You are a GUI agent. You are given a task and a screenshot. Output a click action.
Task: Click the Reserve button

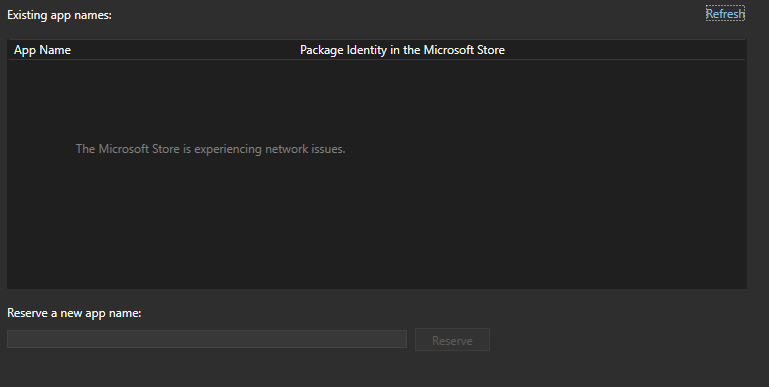click(x=452, y=340)
